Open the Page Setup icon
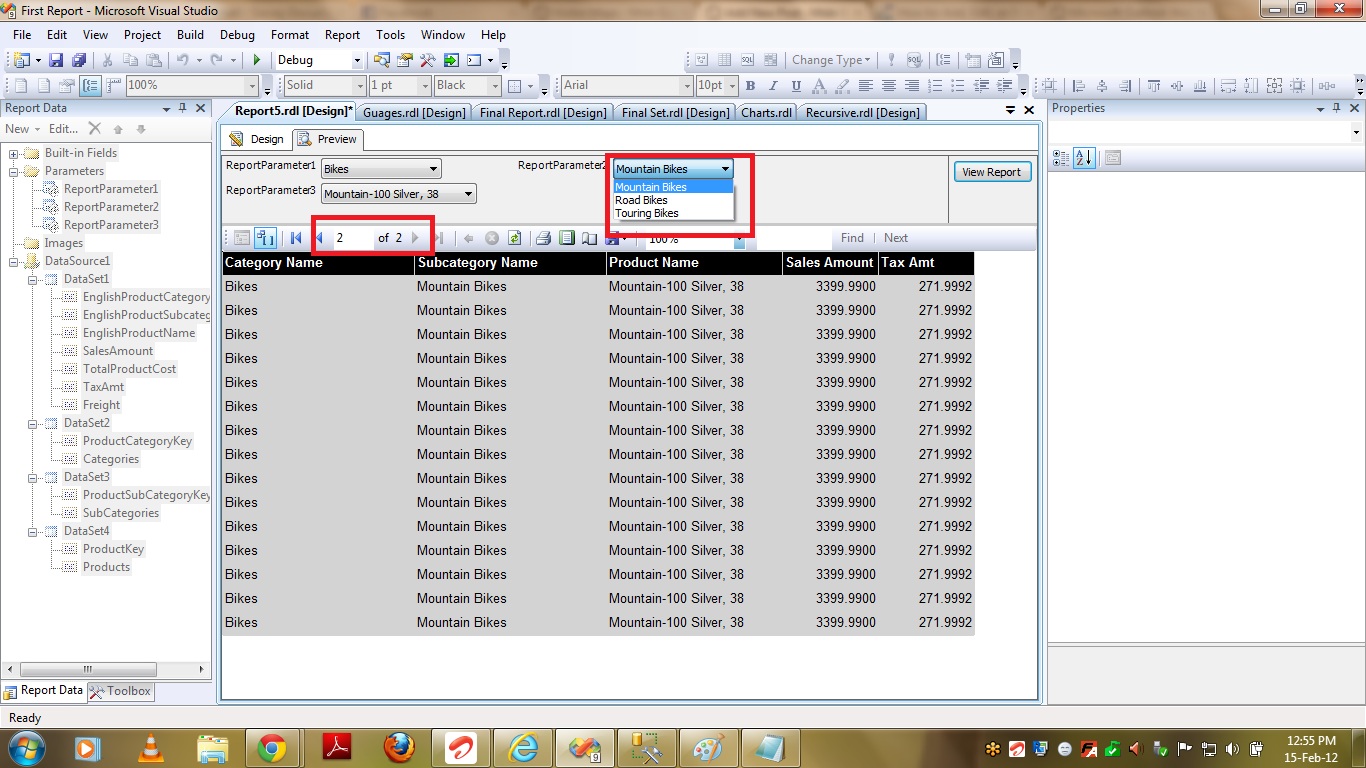This screenshot has width=1366, height=768. [589, 238]
